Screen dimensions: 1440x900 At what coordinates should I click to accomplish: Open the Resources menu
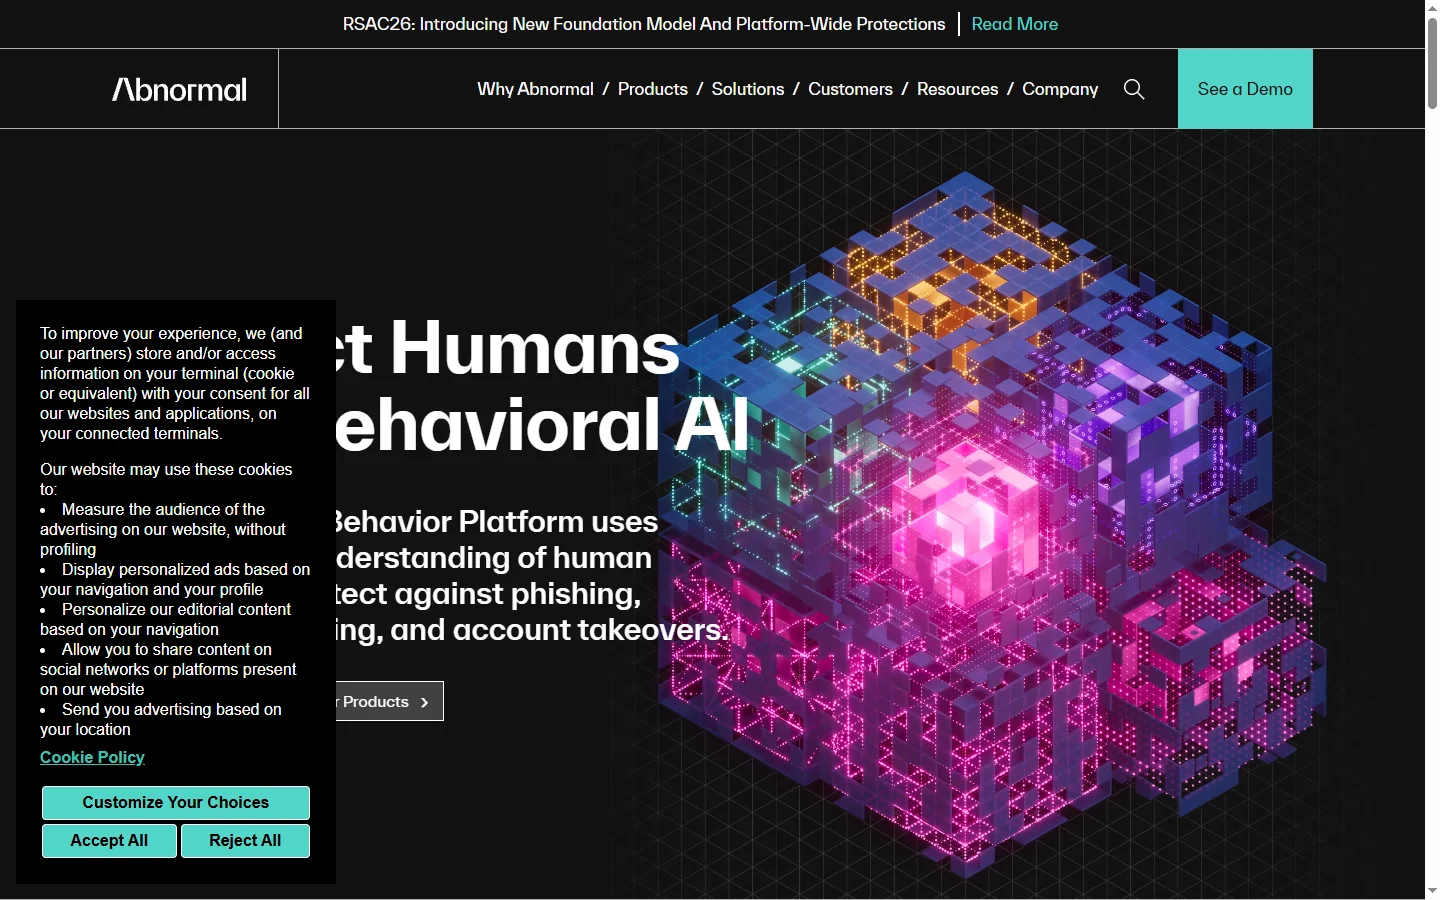[957, 89]
